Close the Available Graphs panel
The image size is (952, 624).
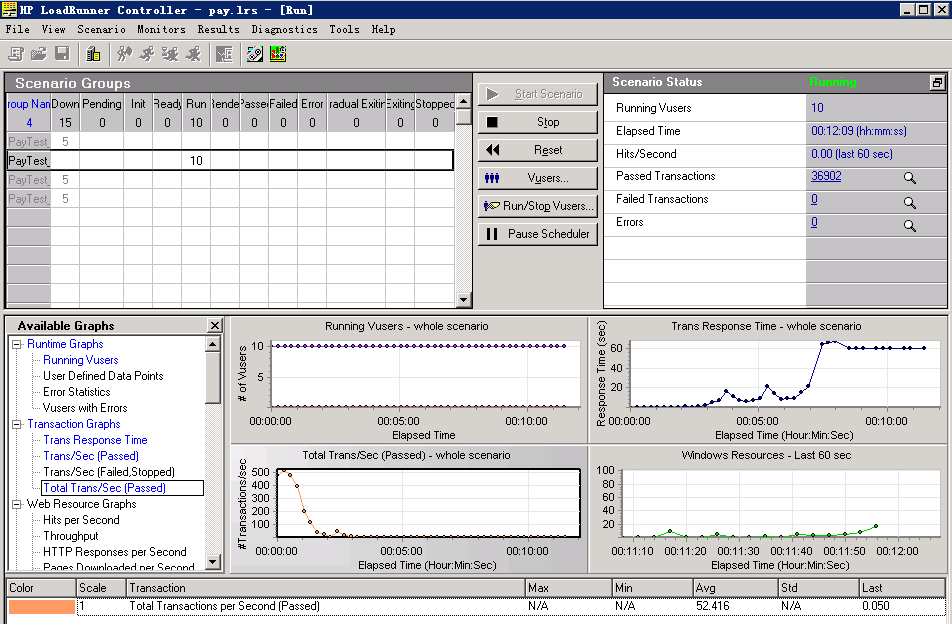[215, 325]
